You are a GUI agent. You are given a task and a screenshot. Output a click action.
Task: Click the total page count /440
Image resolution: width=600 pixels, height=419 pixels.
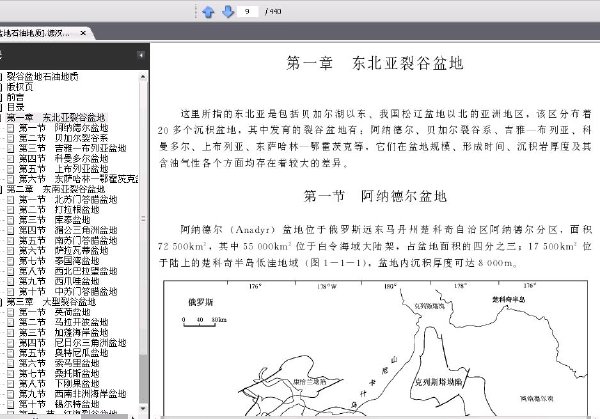[x=273, y=11]
